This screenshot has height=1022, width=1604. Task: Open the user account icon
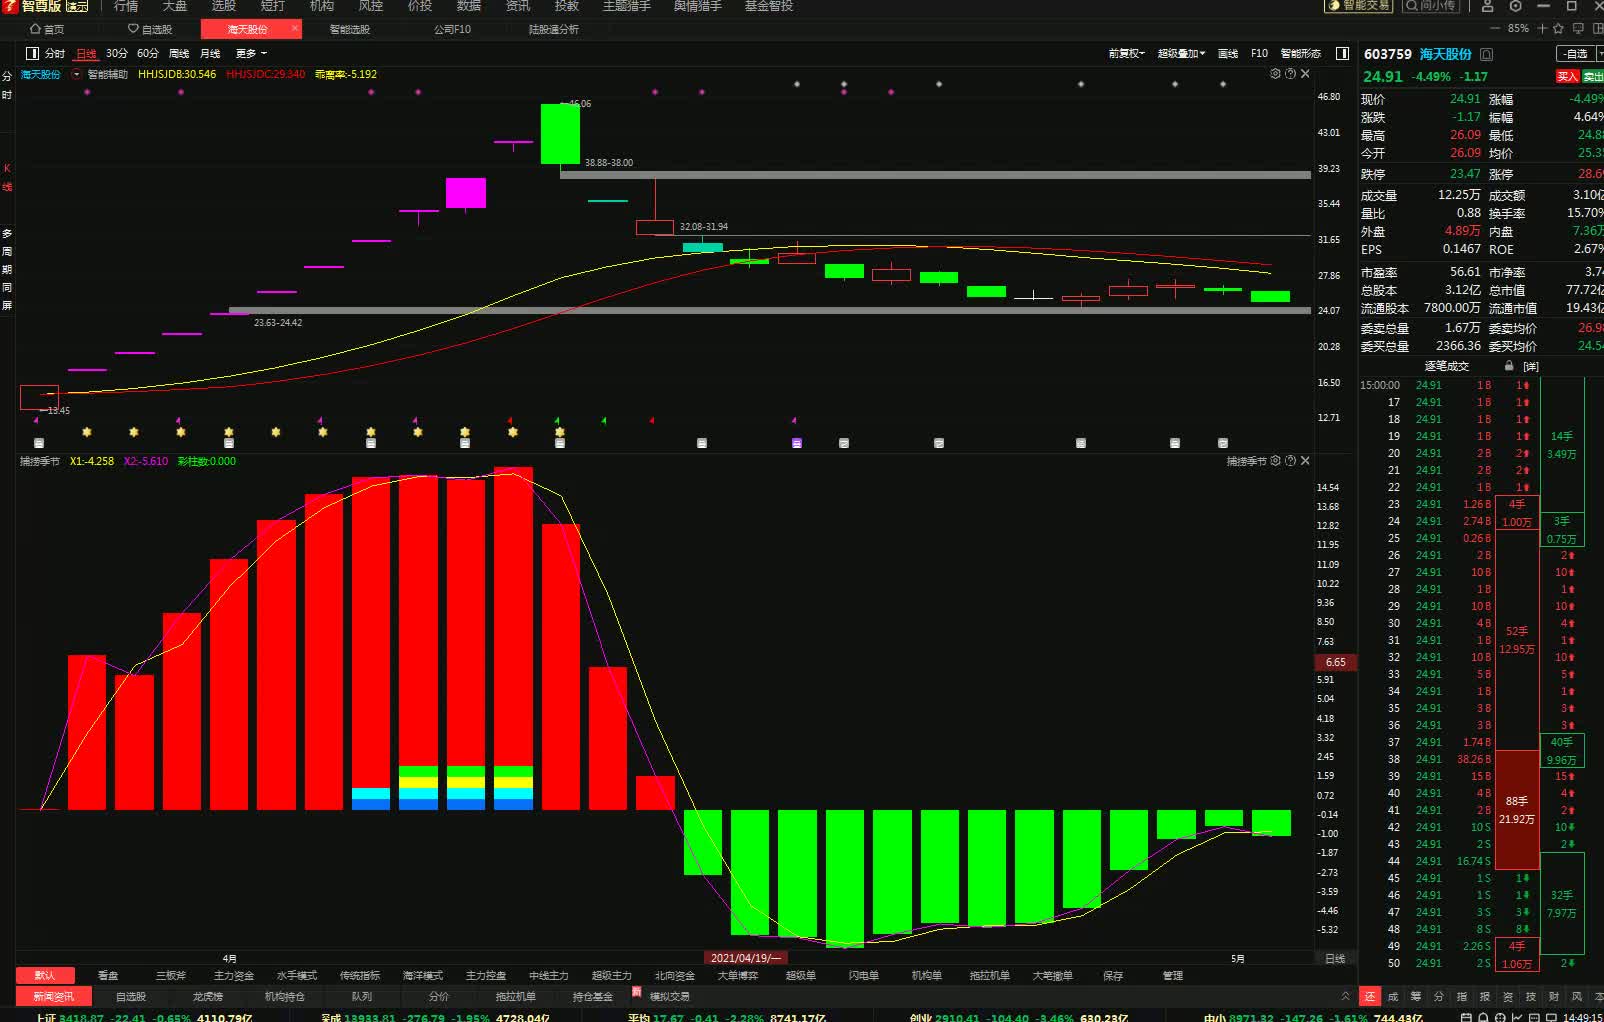tap(1488, 6)
